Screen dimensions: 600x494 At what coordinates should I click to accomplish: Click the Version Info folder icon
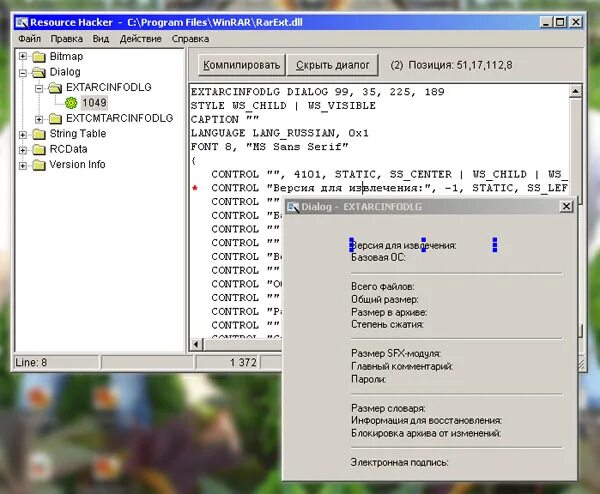[39, 165]
